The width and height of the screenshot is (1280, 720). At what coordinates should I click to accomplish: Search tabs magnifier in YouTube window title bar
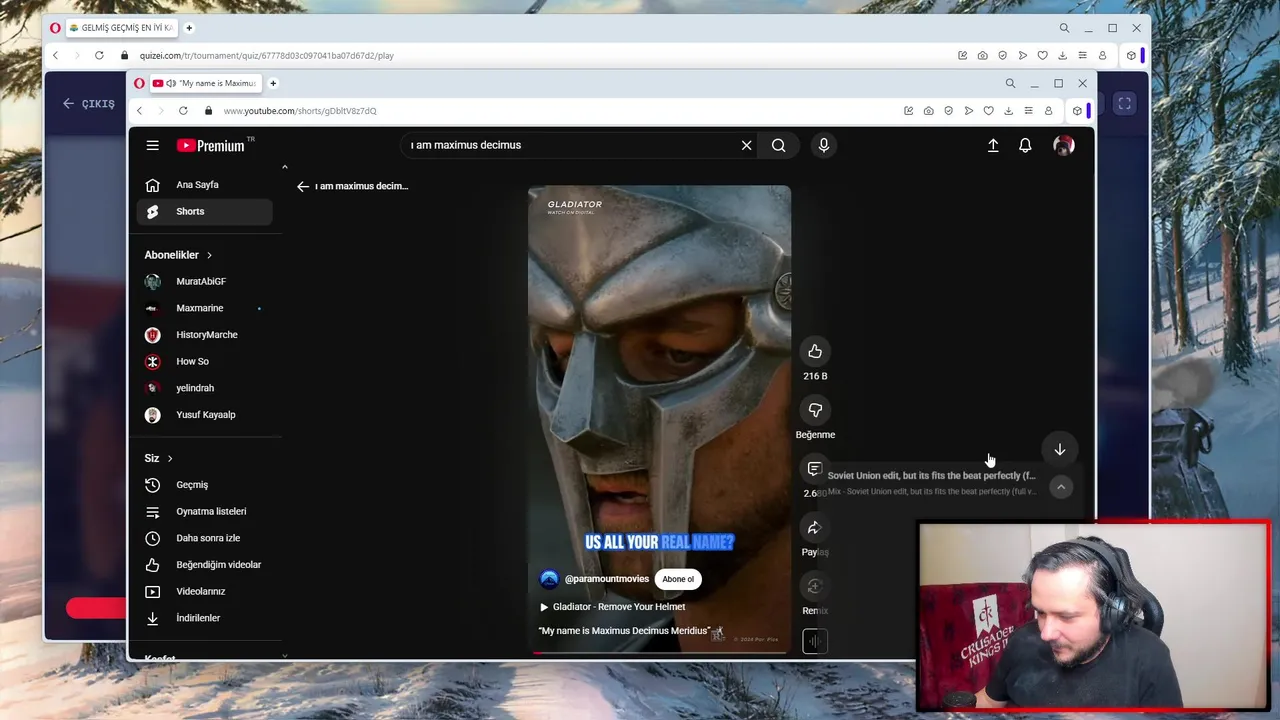tap(1010, 83)
